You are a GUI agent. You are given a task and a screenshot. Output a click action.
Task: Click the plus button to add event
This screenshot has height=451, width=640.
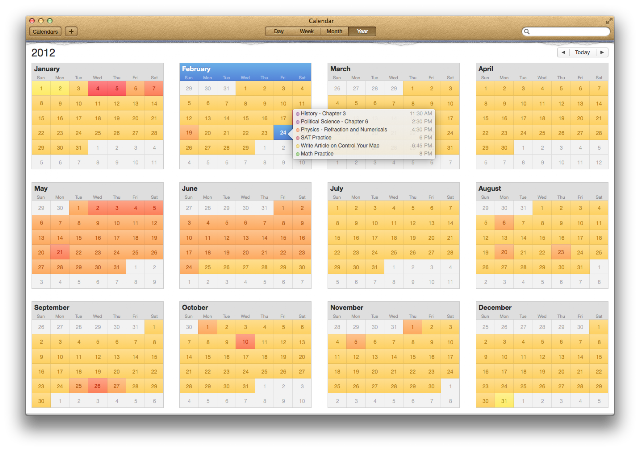(x=71, y=31)
